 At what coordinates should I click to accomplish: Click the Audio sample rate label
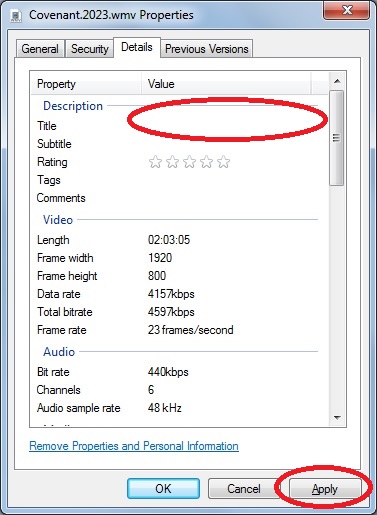coord(78,408)
